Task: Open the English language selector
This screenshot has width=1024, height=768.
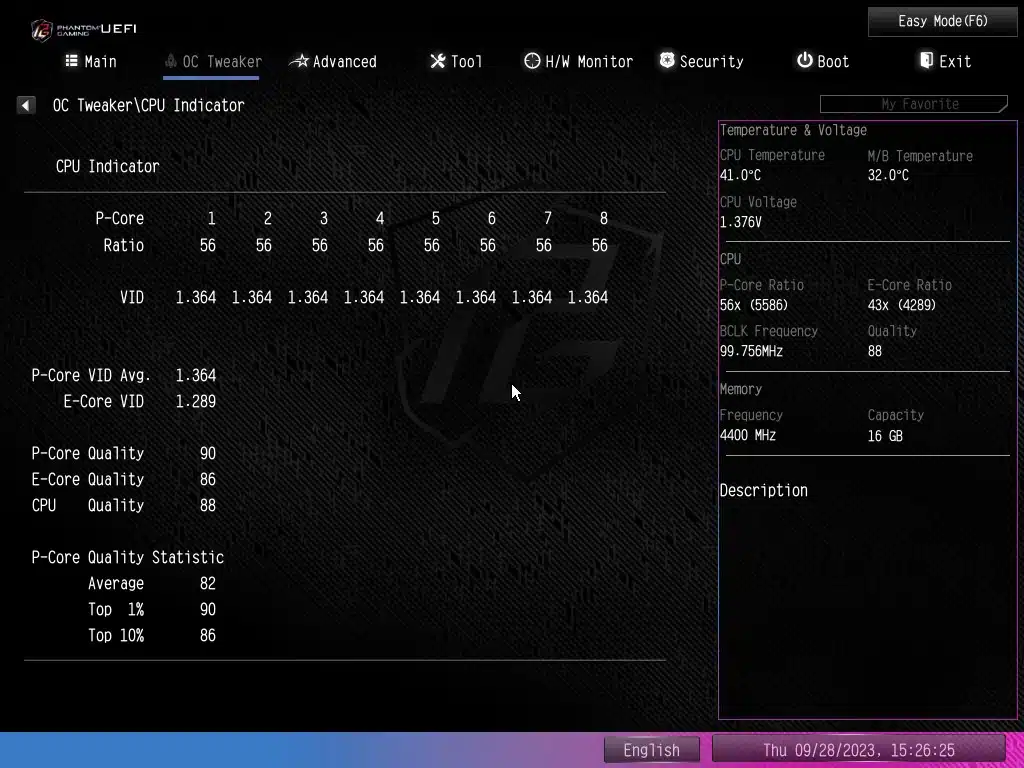Action: tap(651, 750)
